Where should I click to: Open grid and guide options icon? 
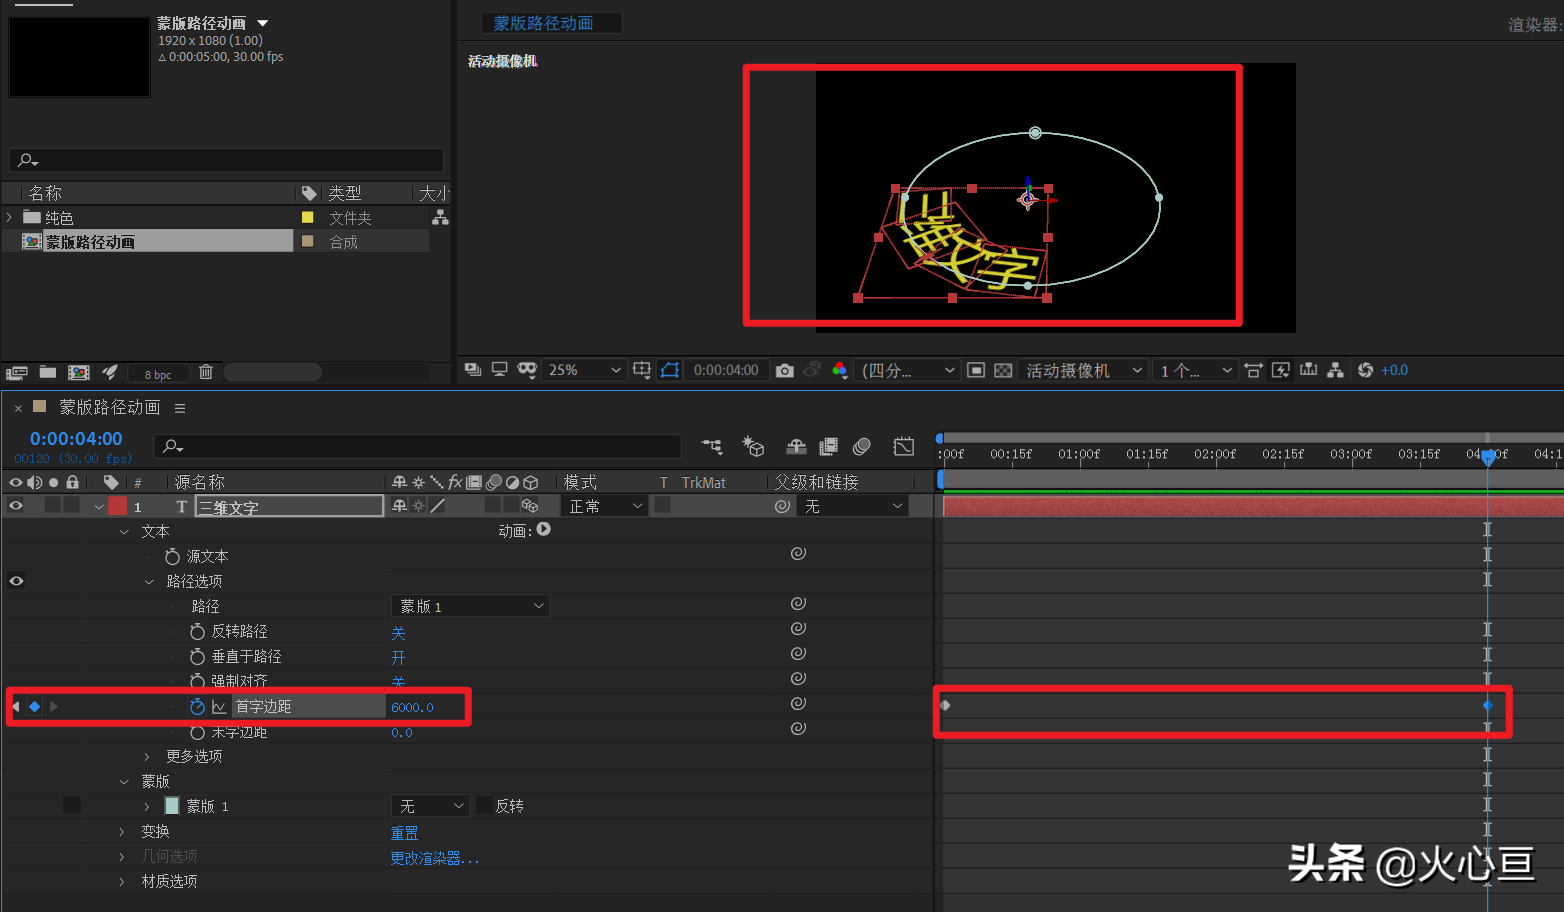pyautogui.click(x=642, y=370)
